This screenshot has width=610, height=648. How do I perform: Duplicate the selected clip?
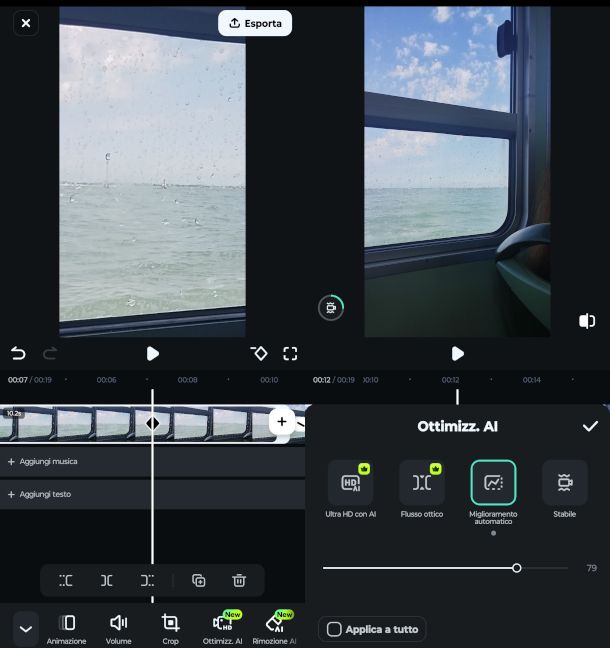point(199,581)
